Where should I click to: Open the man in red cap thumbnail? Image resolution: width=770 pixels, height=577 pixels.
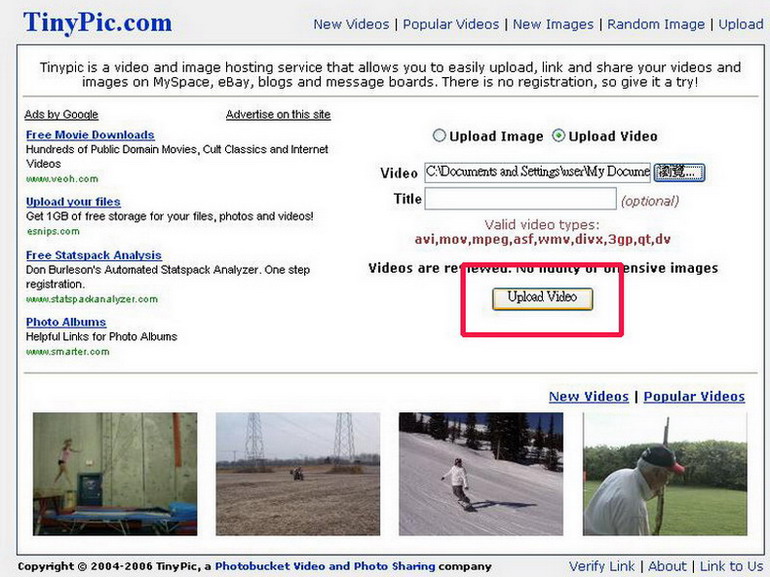pos(665,474)
